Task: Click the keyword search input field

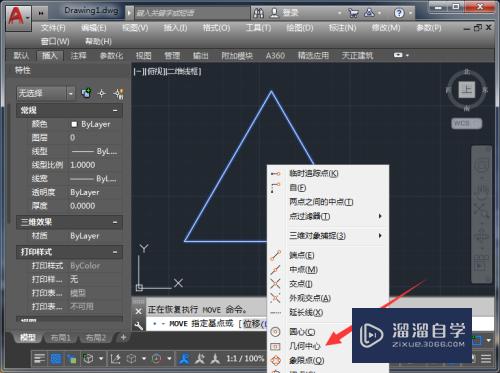Action: (x=191, y=13)
